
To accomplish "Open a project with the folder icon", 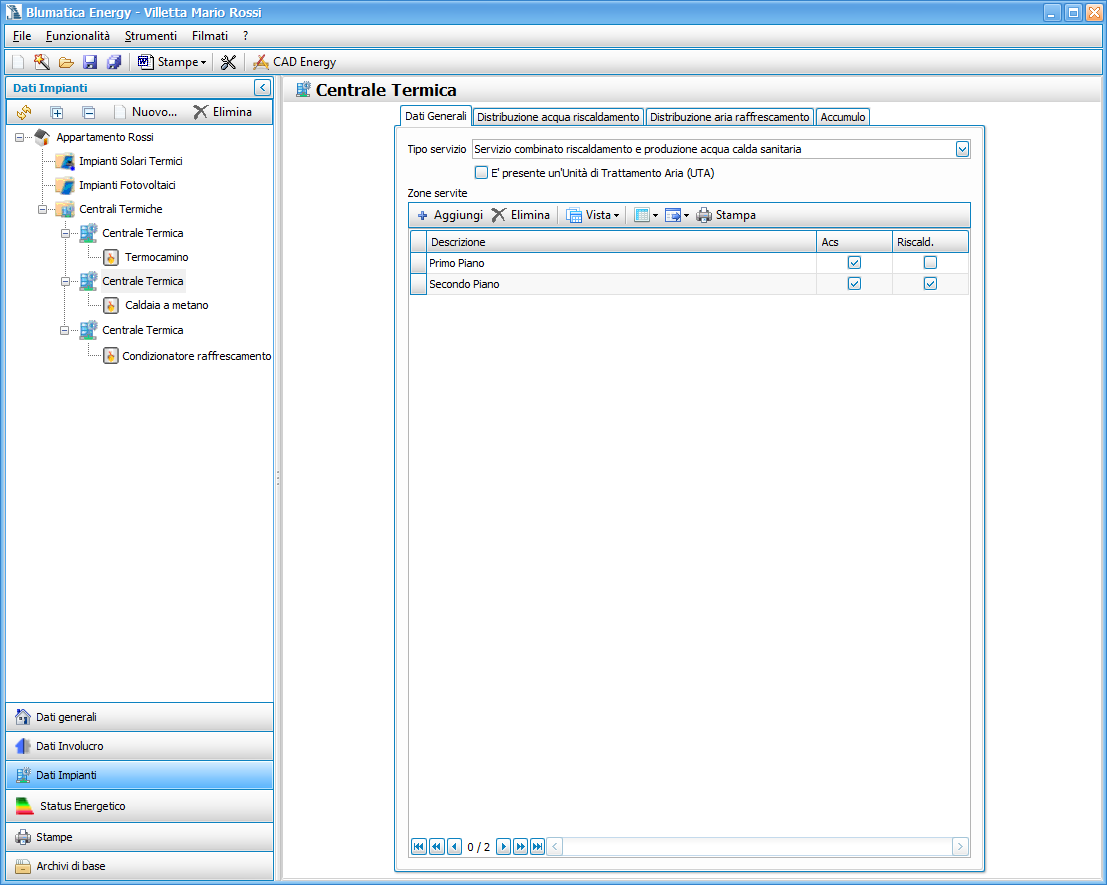I will 66,62.
